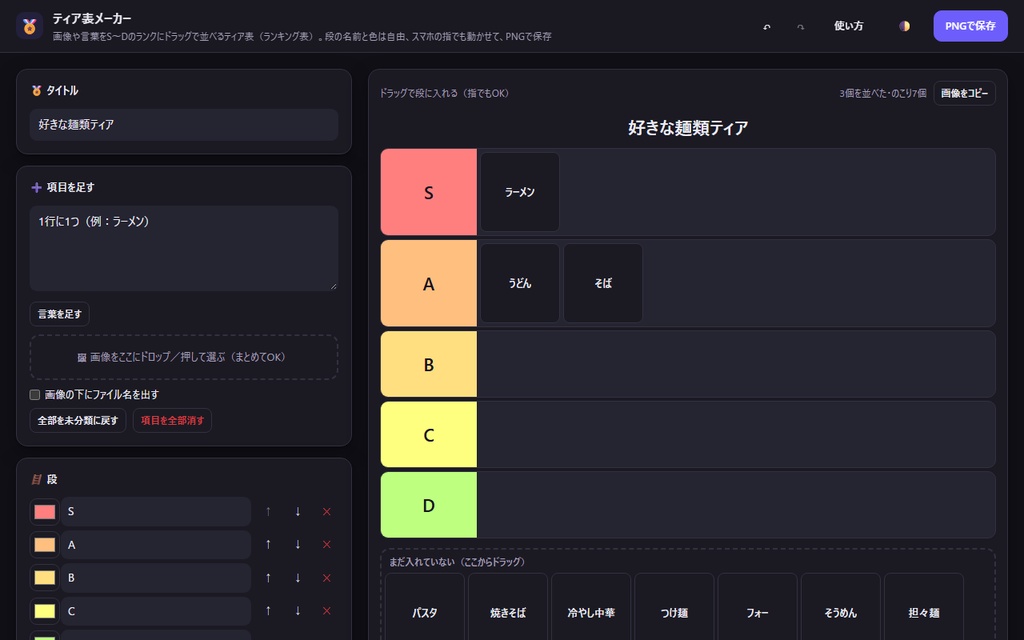Move the C tier down with arrow
The height and width of the screenshot is (640, 1024).
tap(298, 611)
